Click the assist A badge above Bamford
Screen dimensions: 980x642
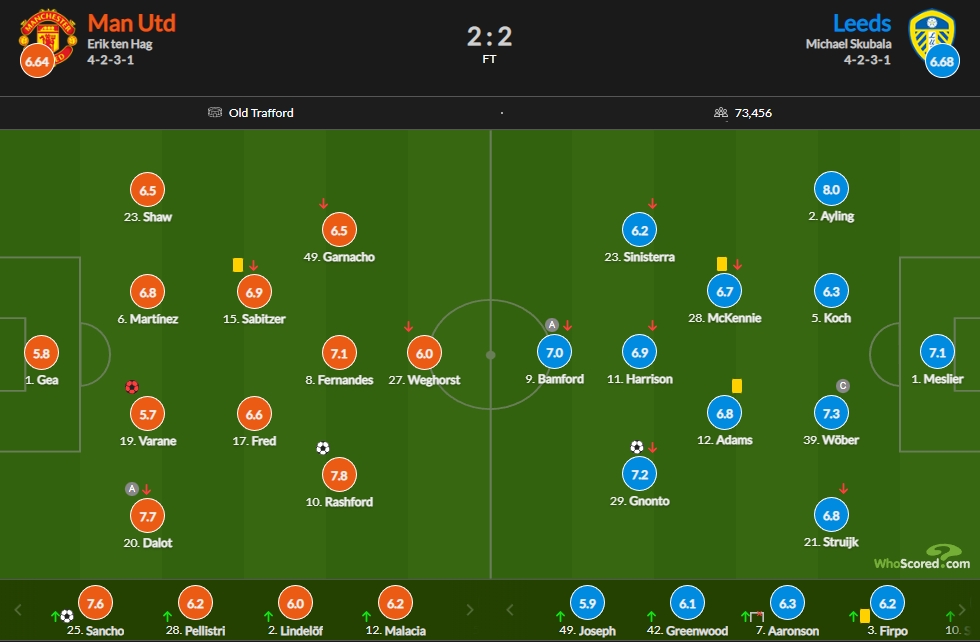551,324
